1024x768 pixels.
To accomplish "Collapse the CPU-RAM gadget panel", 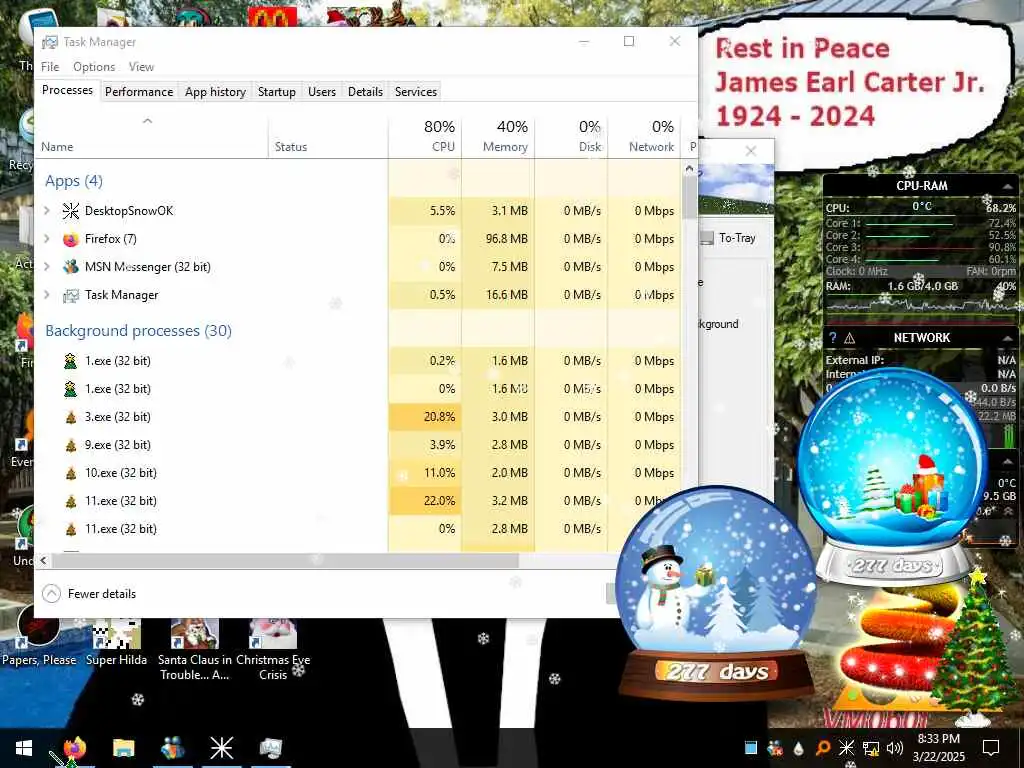I will pos(1008,185).
